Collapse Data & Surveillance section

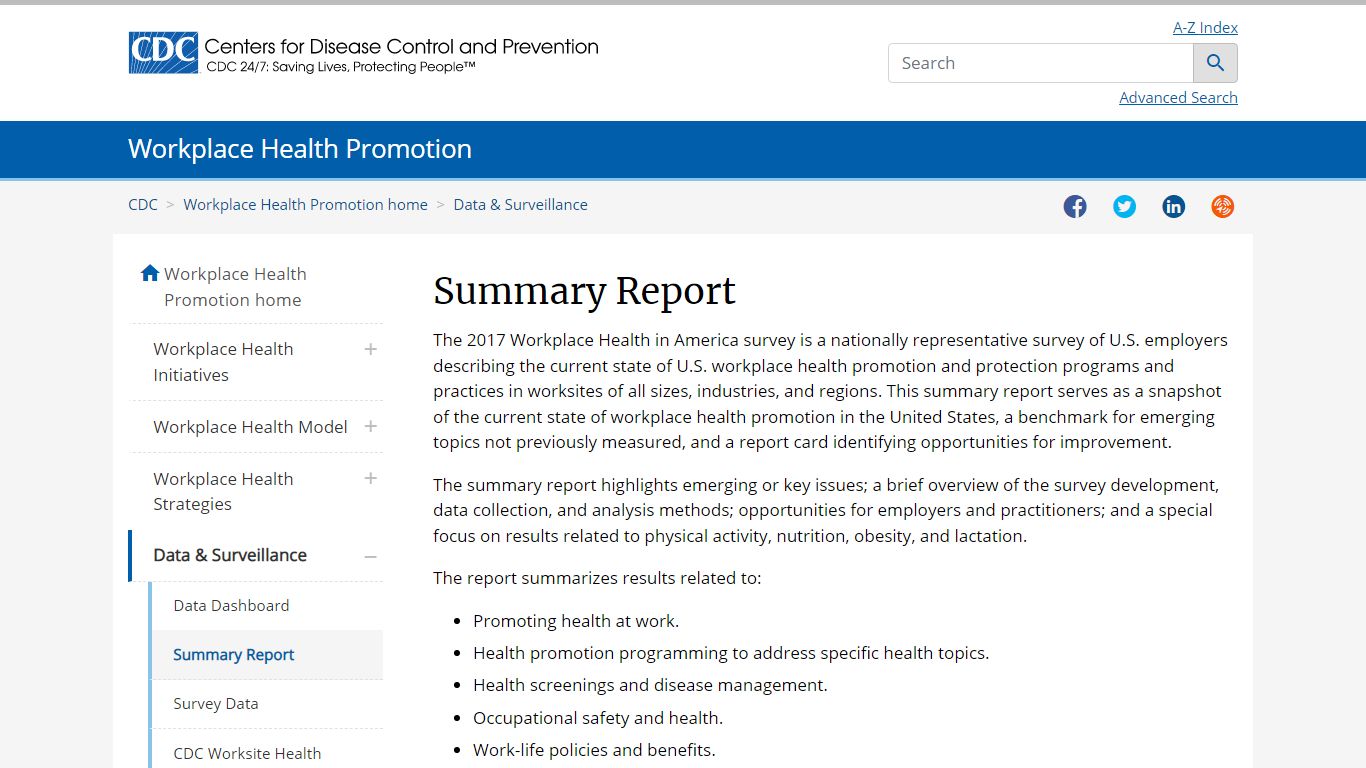click(x=370, y=556)
